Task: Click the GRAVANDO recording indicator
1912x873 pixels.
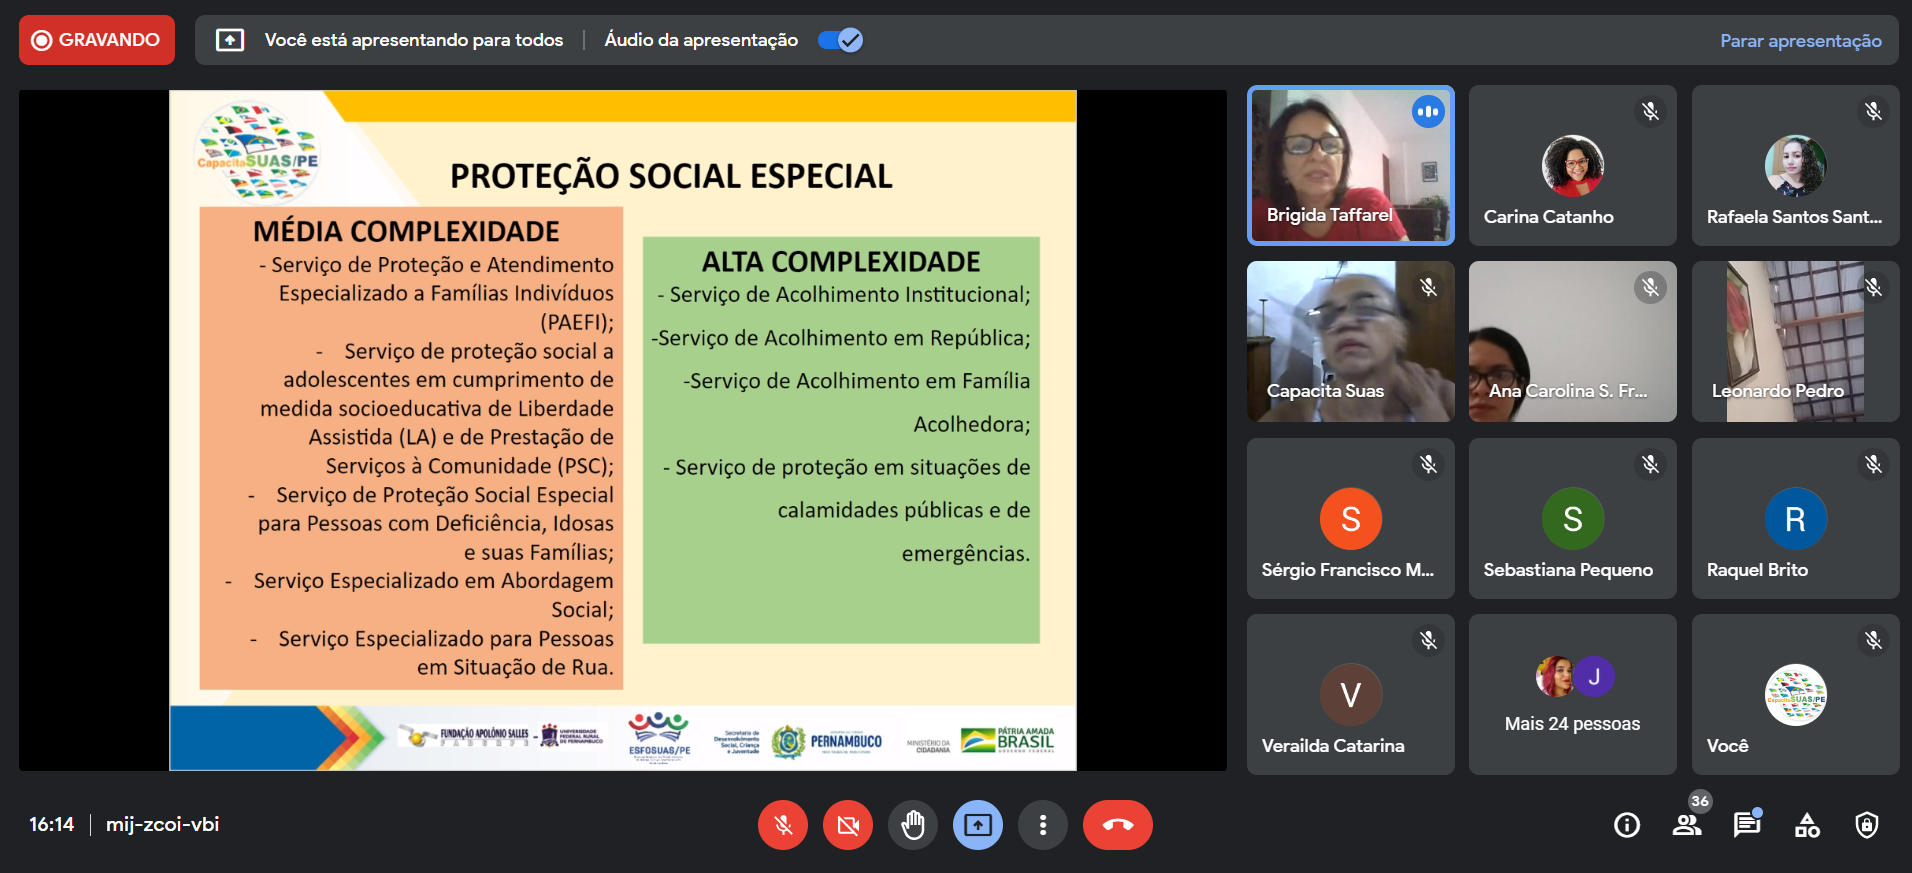Action: click(x=97, y=40)
